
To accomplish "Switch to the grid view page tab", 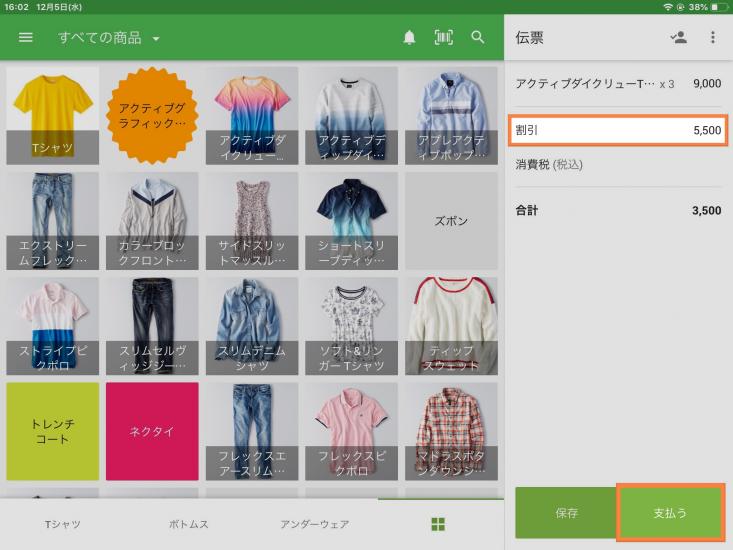I will tap(438, 524).
